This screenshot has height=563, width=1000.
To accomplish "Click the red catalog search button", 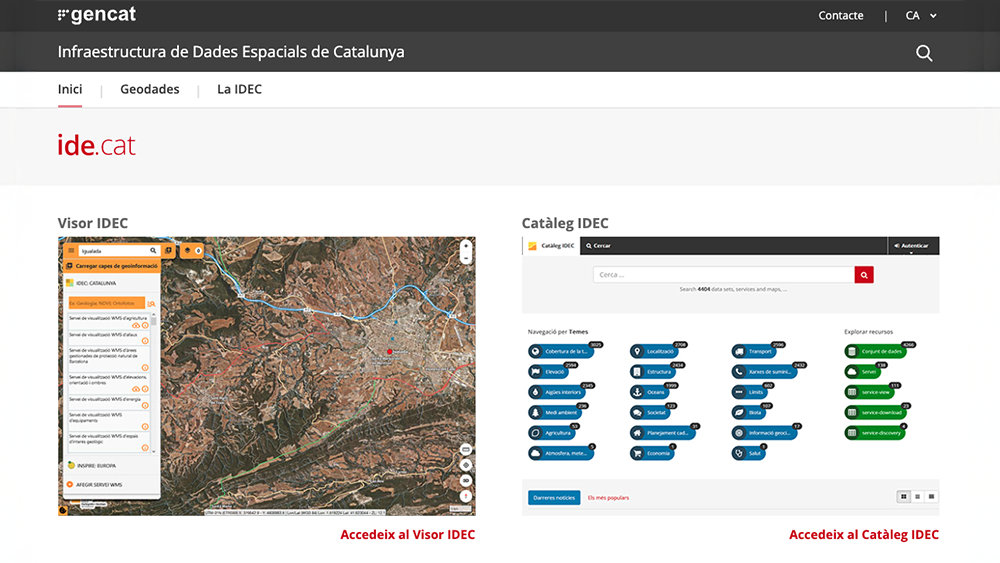I will [864, 275].
